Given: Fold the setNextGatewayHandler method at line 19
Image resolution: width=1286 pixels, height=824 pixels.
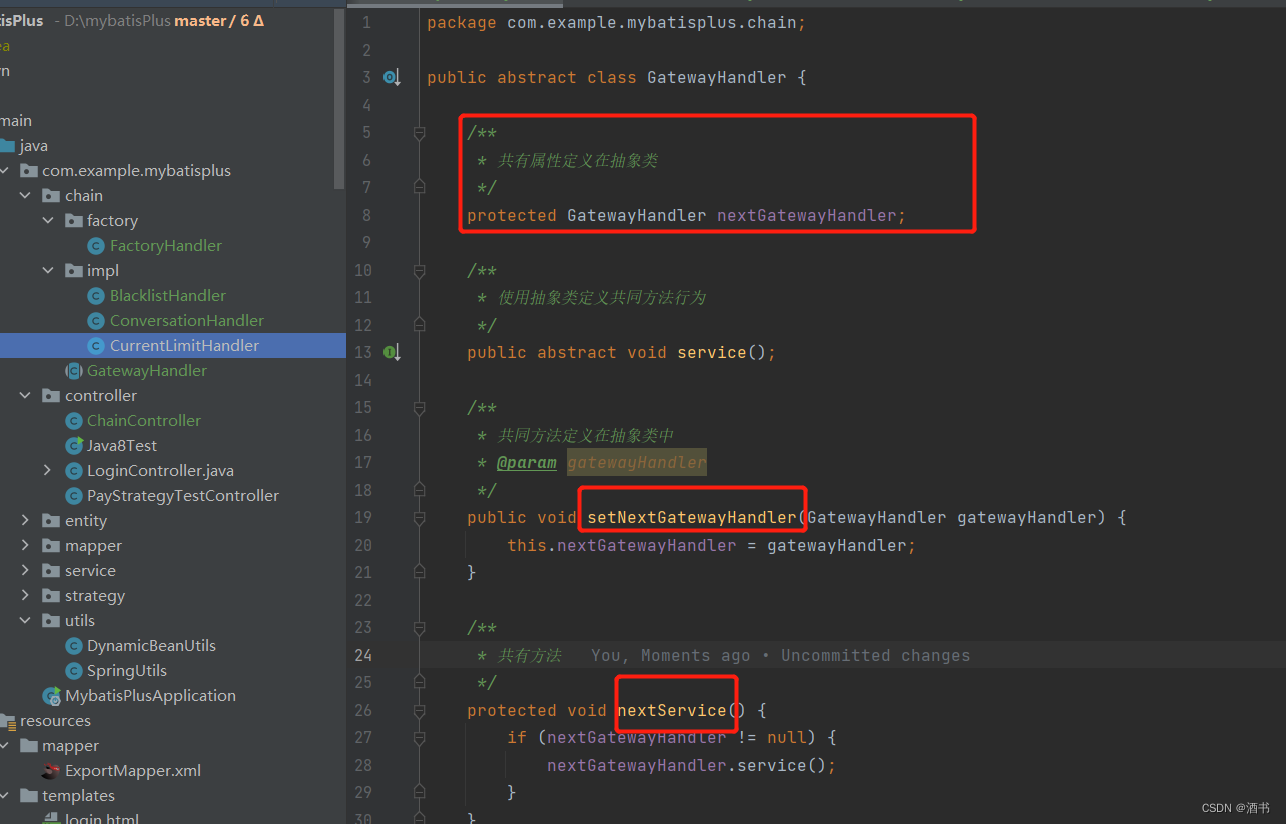Looking at the screenshot, I should click(x=420, y=517).
